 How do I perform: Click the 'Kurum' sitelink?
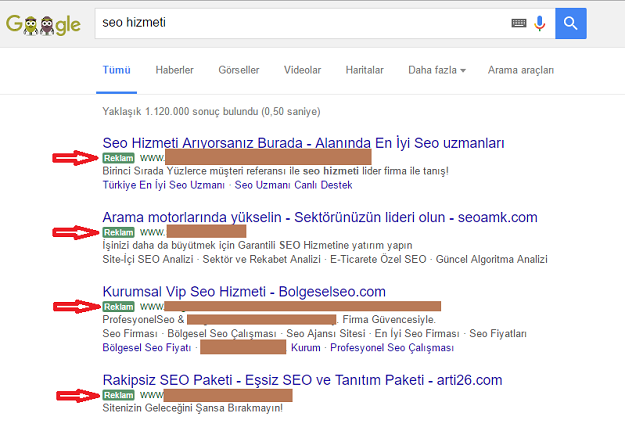coord(306,348)
